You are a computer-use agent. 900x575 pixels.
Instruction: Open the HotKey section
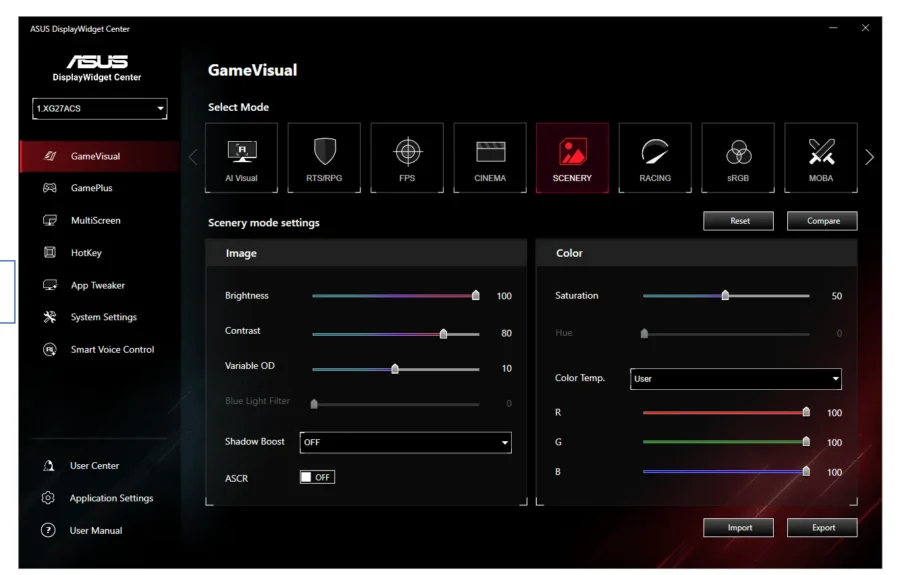point(86,253)
